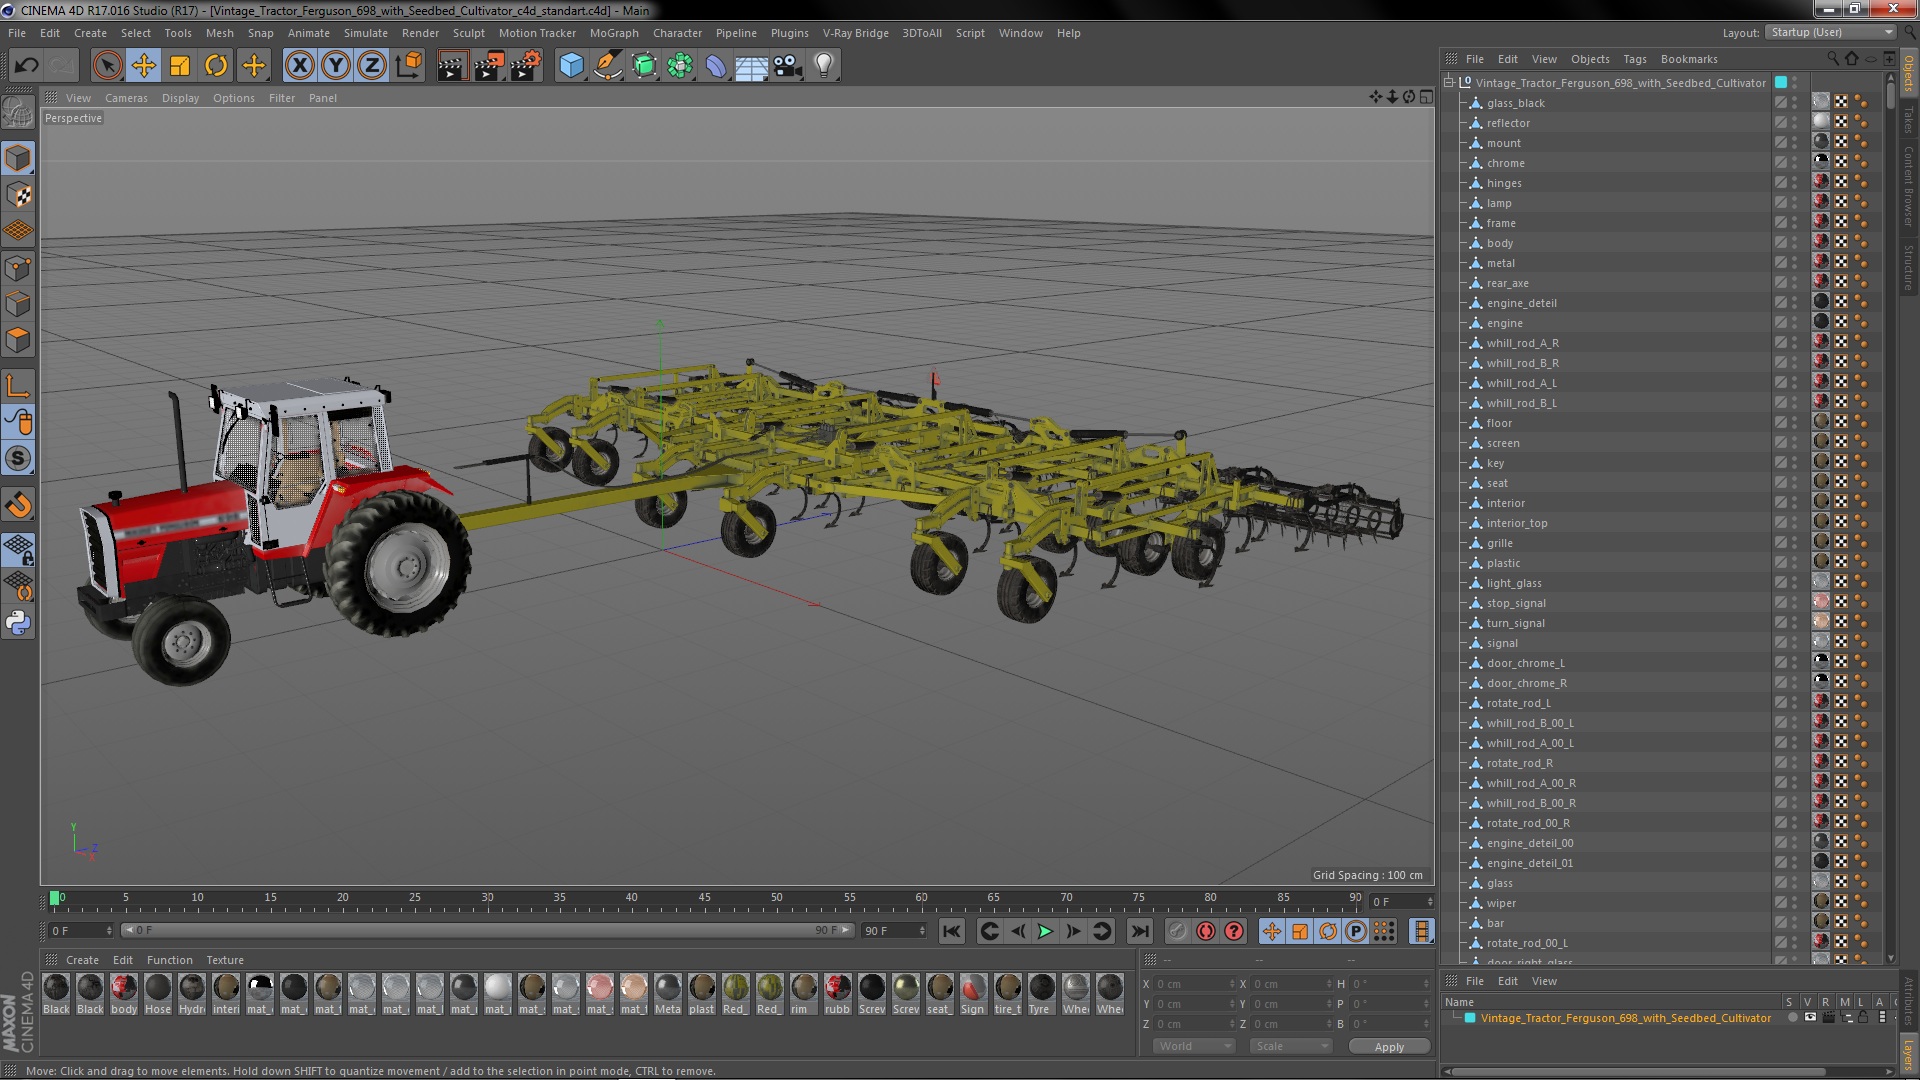Open the Content Browser side tab

point(1909,186)
